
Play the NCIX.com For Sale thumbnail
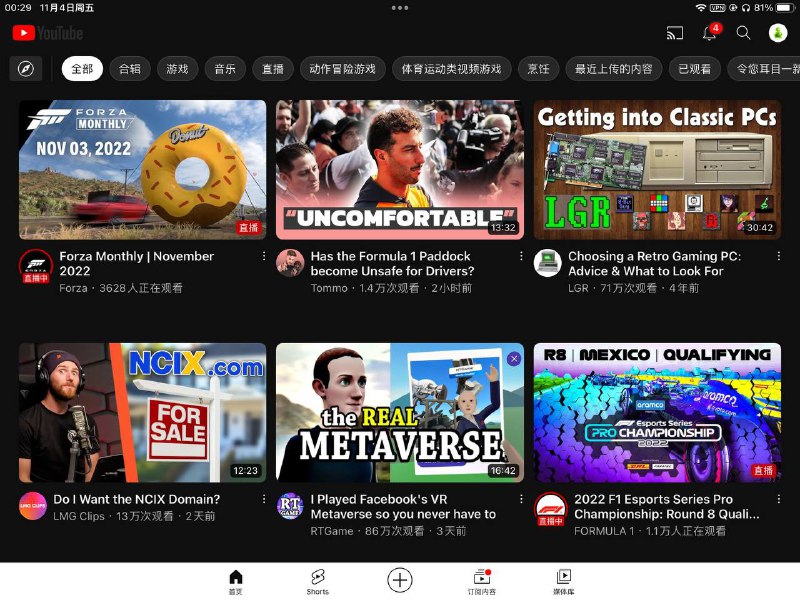[142, 412]
